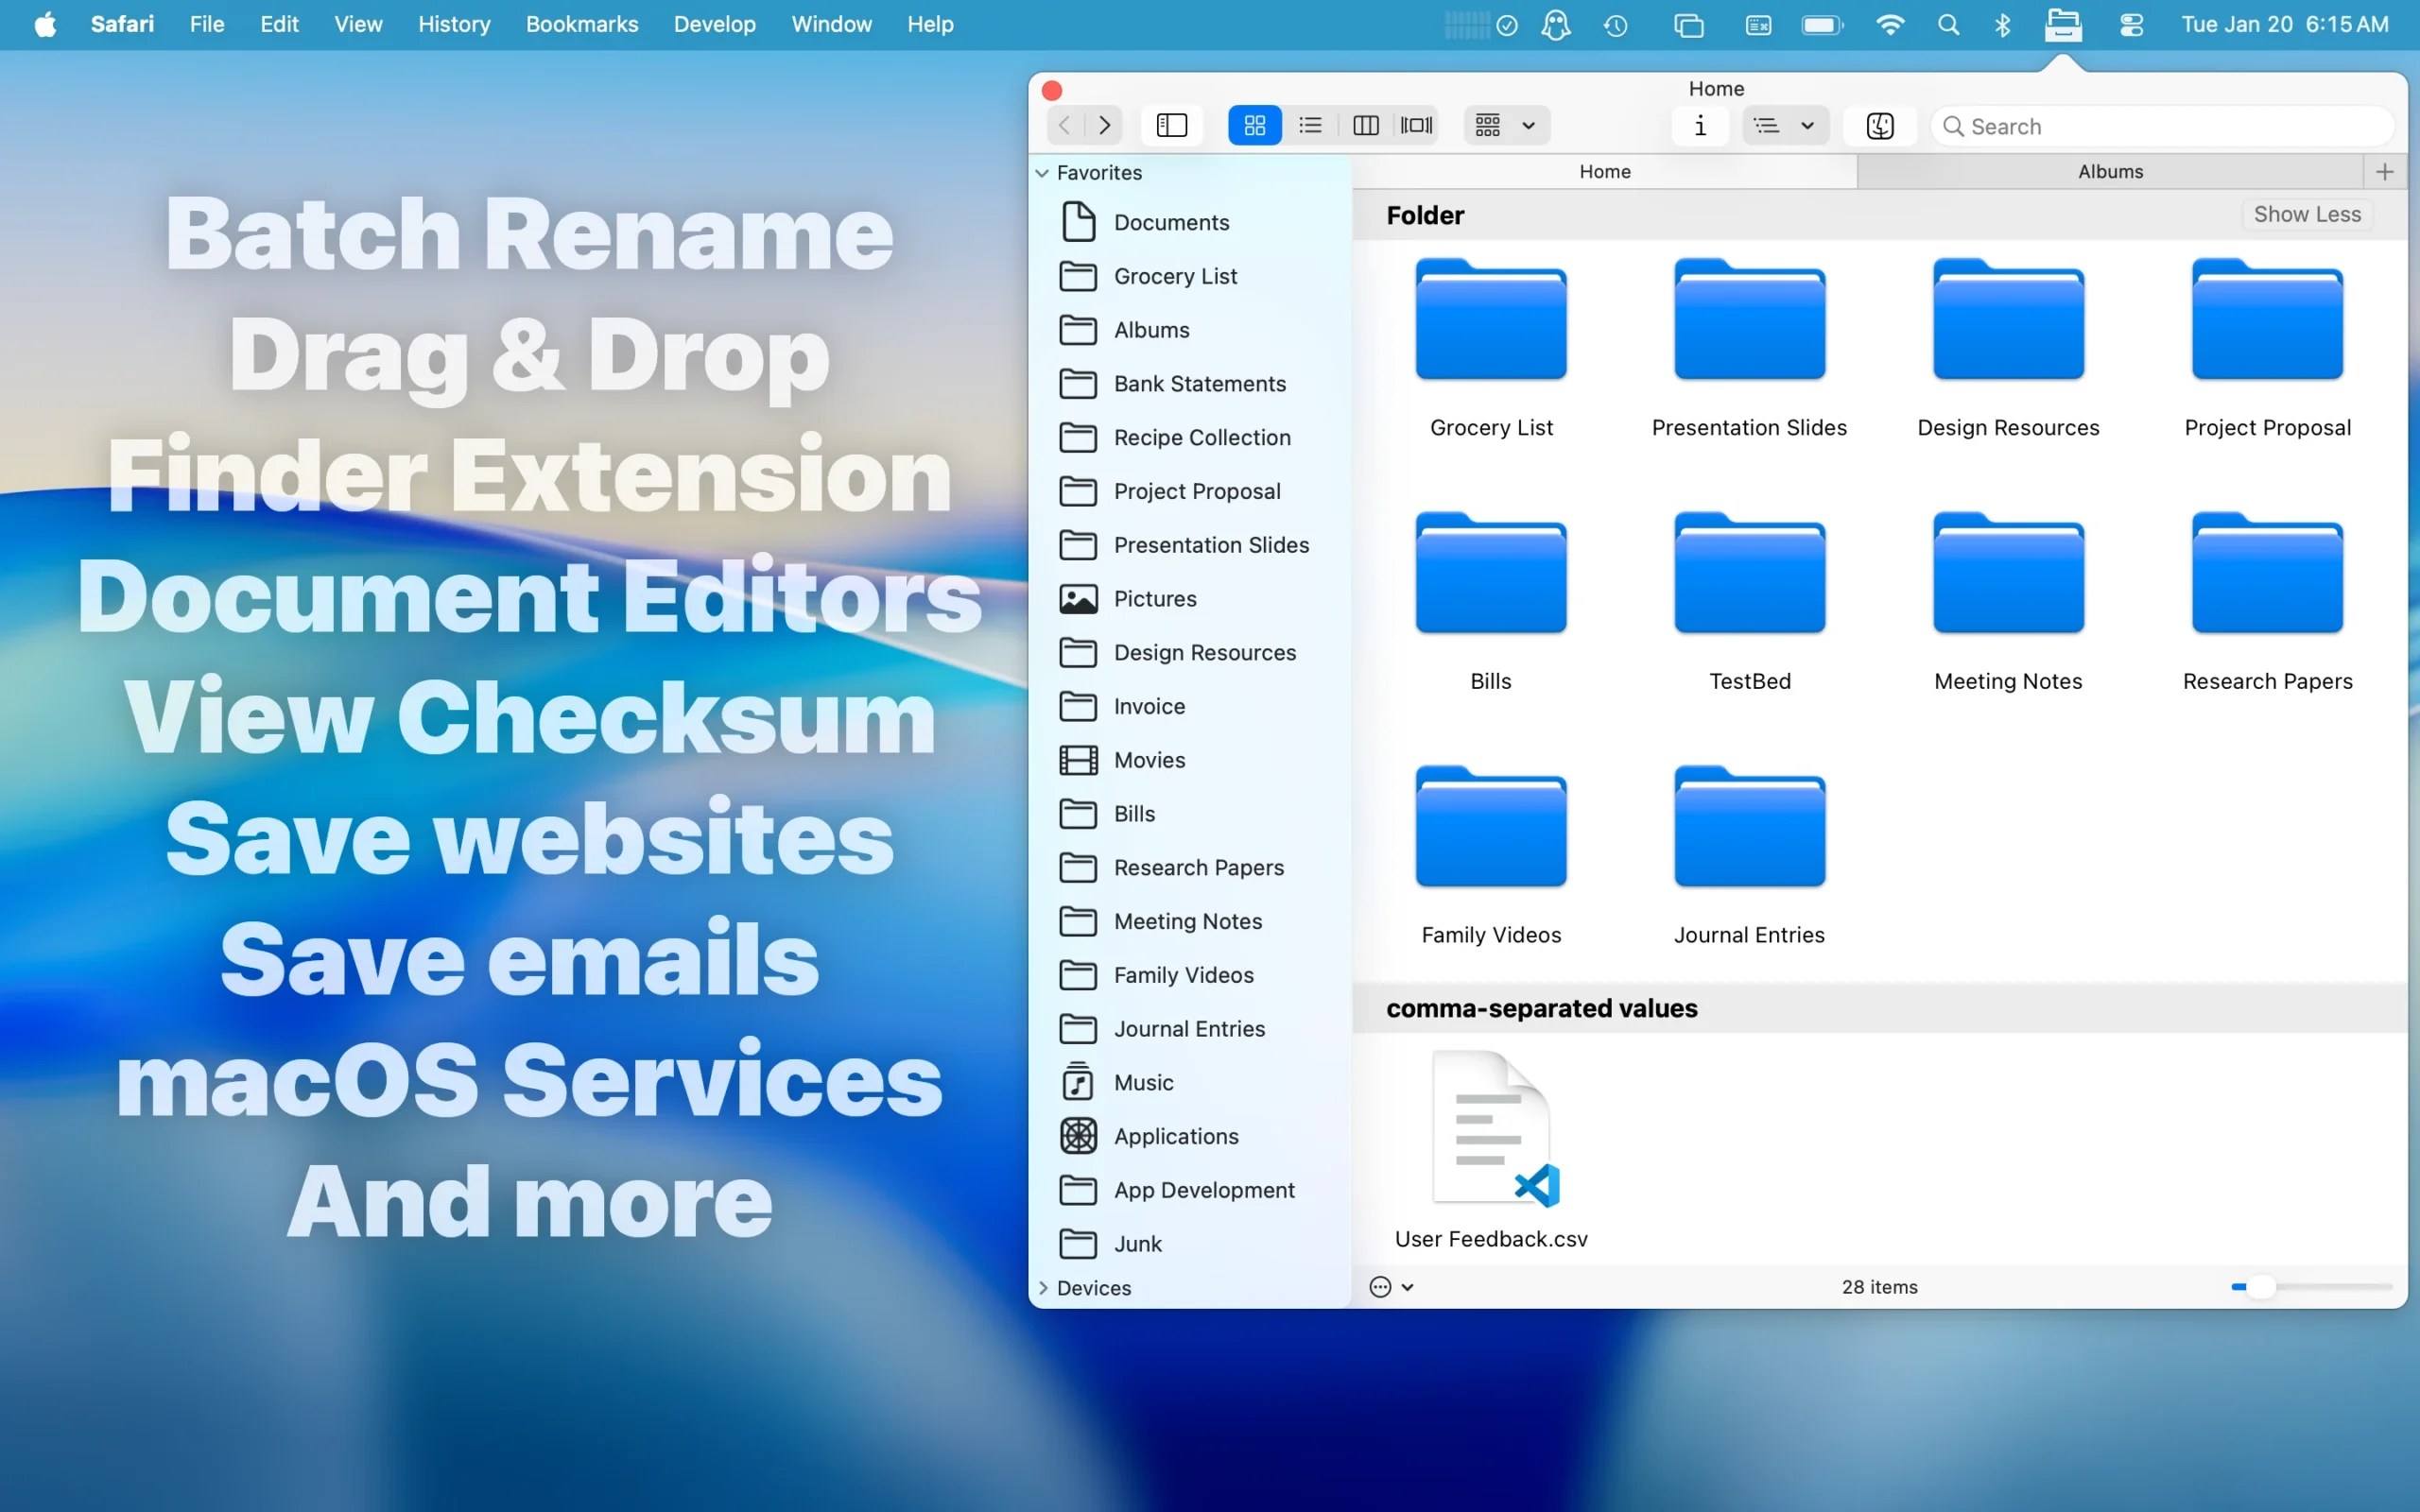
Task: Switch to the Albums tab
Action: [x=2110, y=171]
